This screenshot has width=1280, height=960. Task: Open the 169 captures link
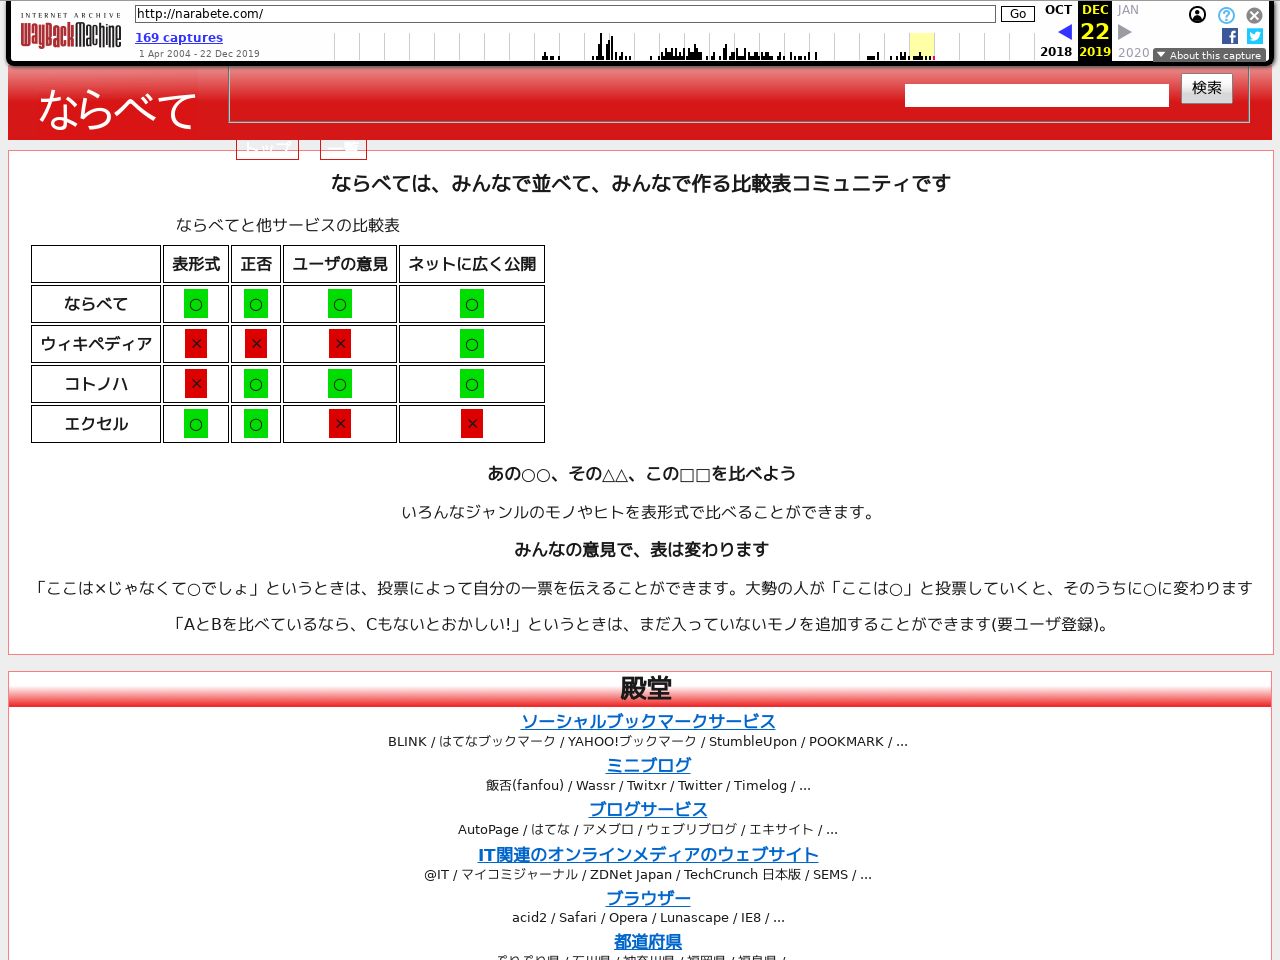click(179, 37)
